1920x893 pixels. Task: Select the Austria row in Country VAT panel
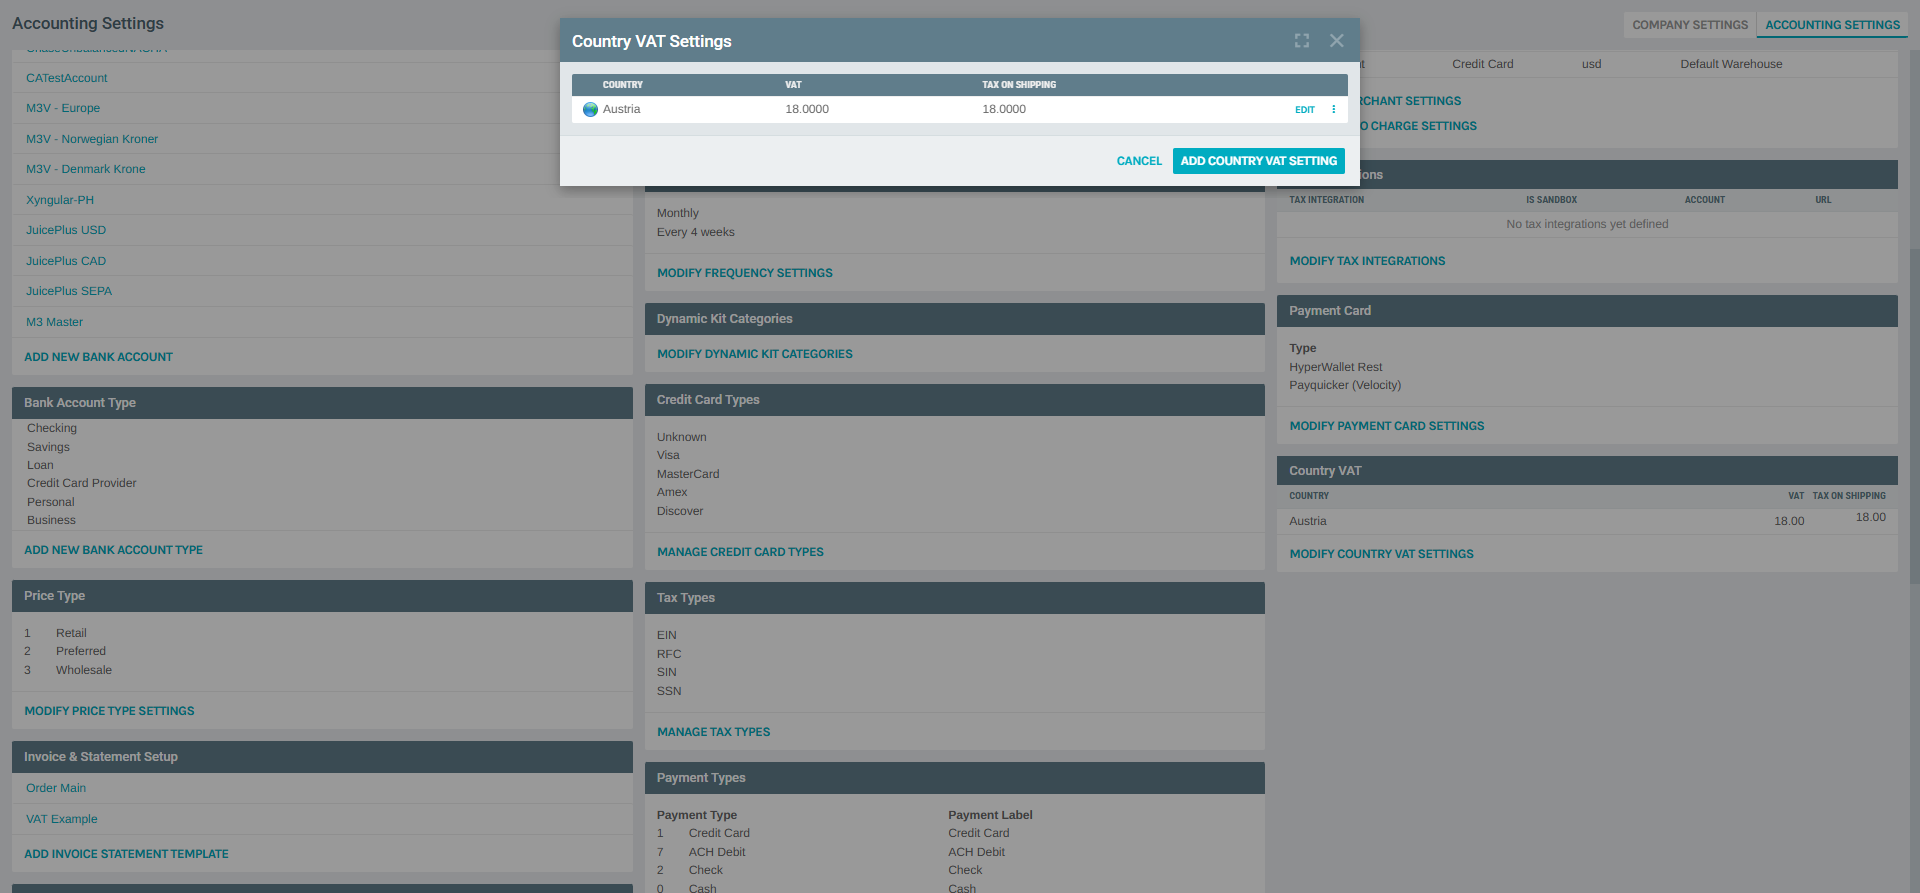(x=1587, y=521)
